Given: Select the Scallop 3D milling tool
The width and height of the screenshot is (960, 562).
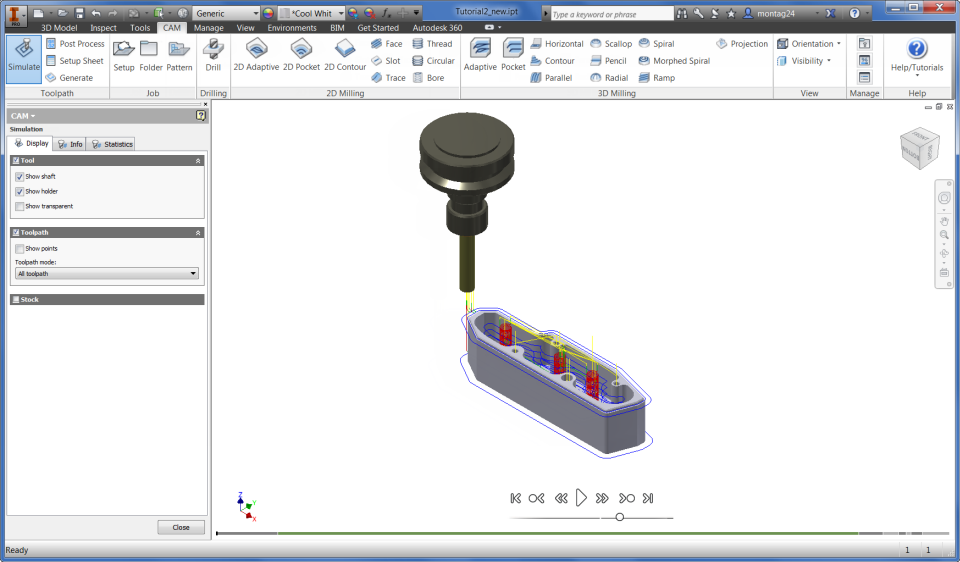Looking at the screenshot, I should pyautogui.click(x=611, y=43).
